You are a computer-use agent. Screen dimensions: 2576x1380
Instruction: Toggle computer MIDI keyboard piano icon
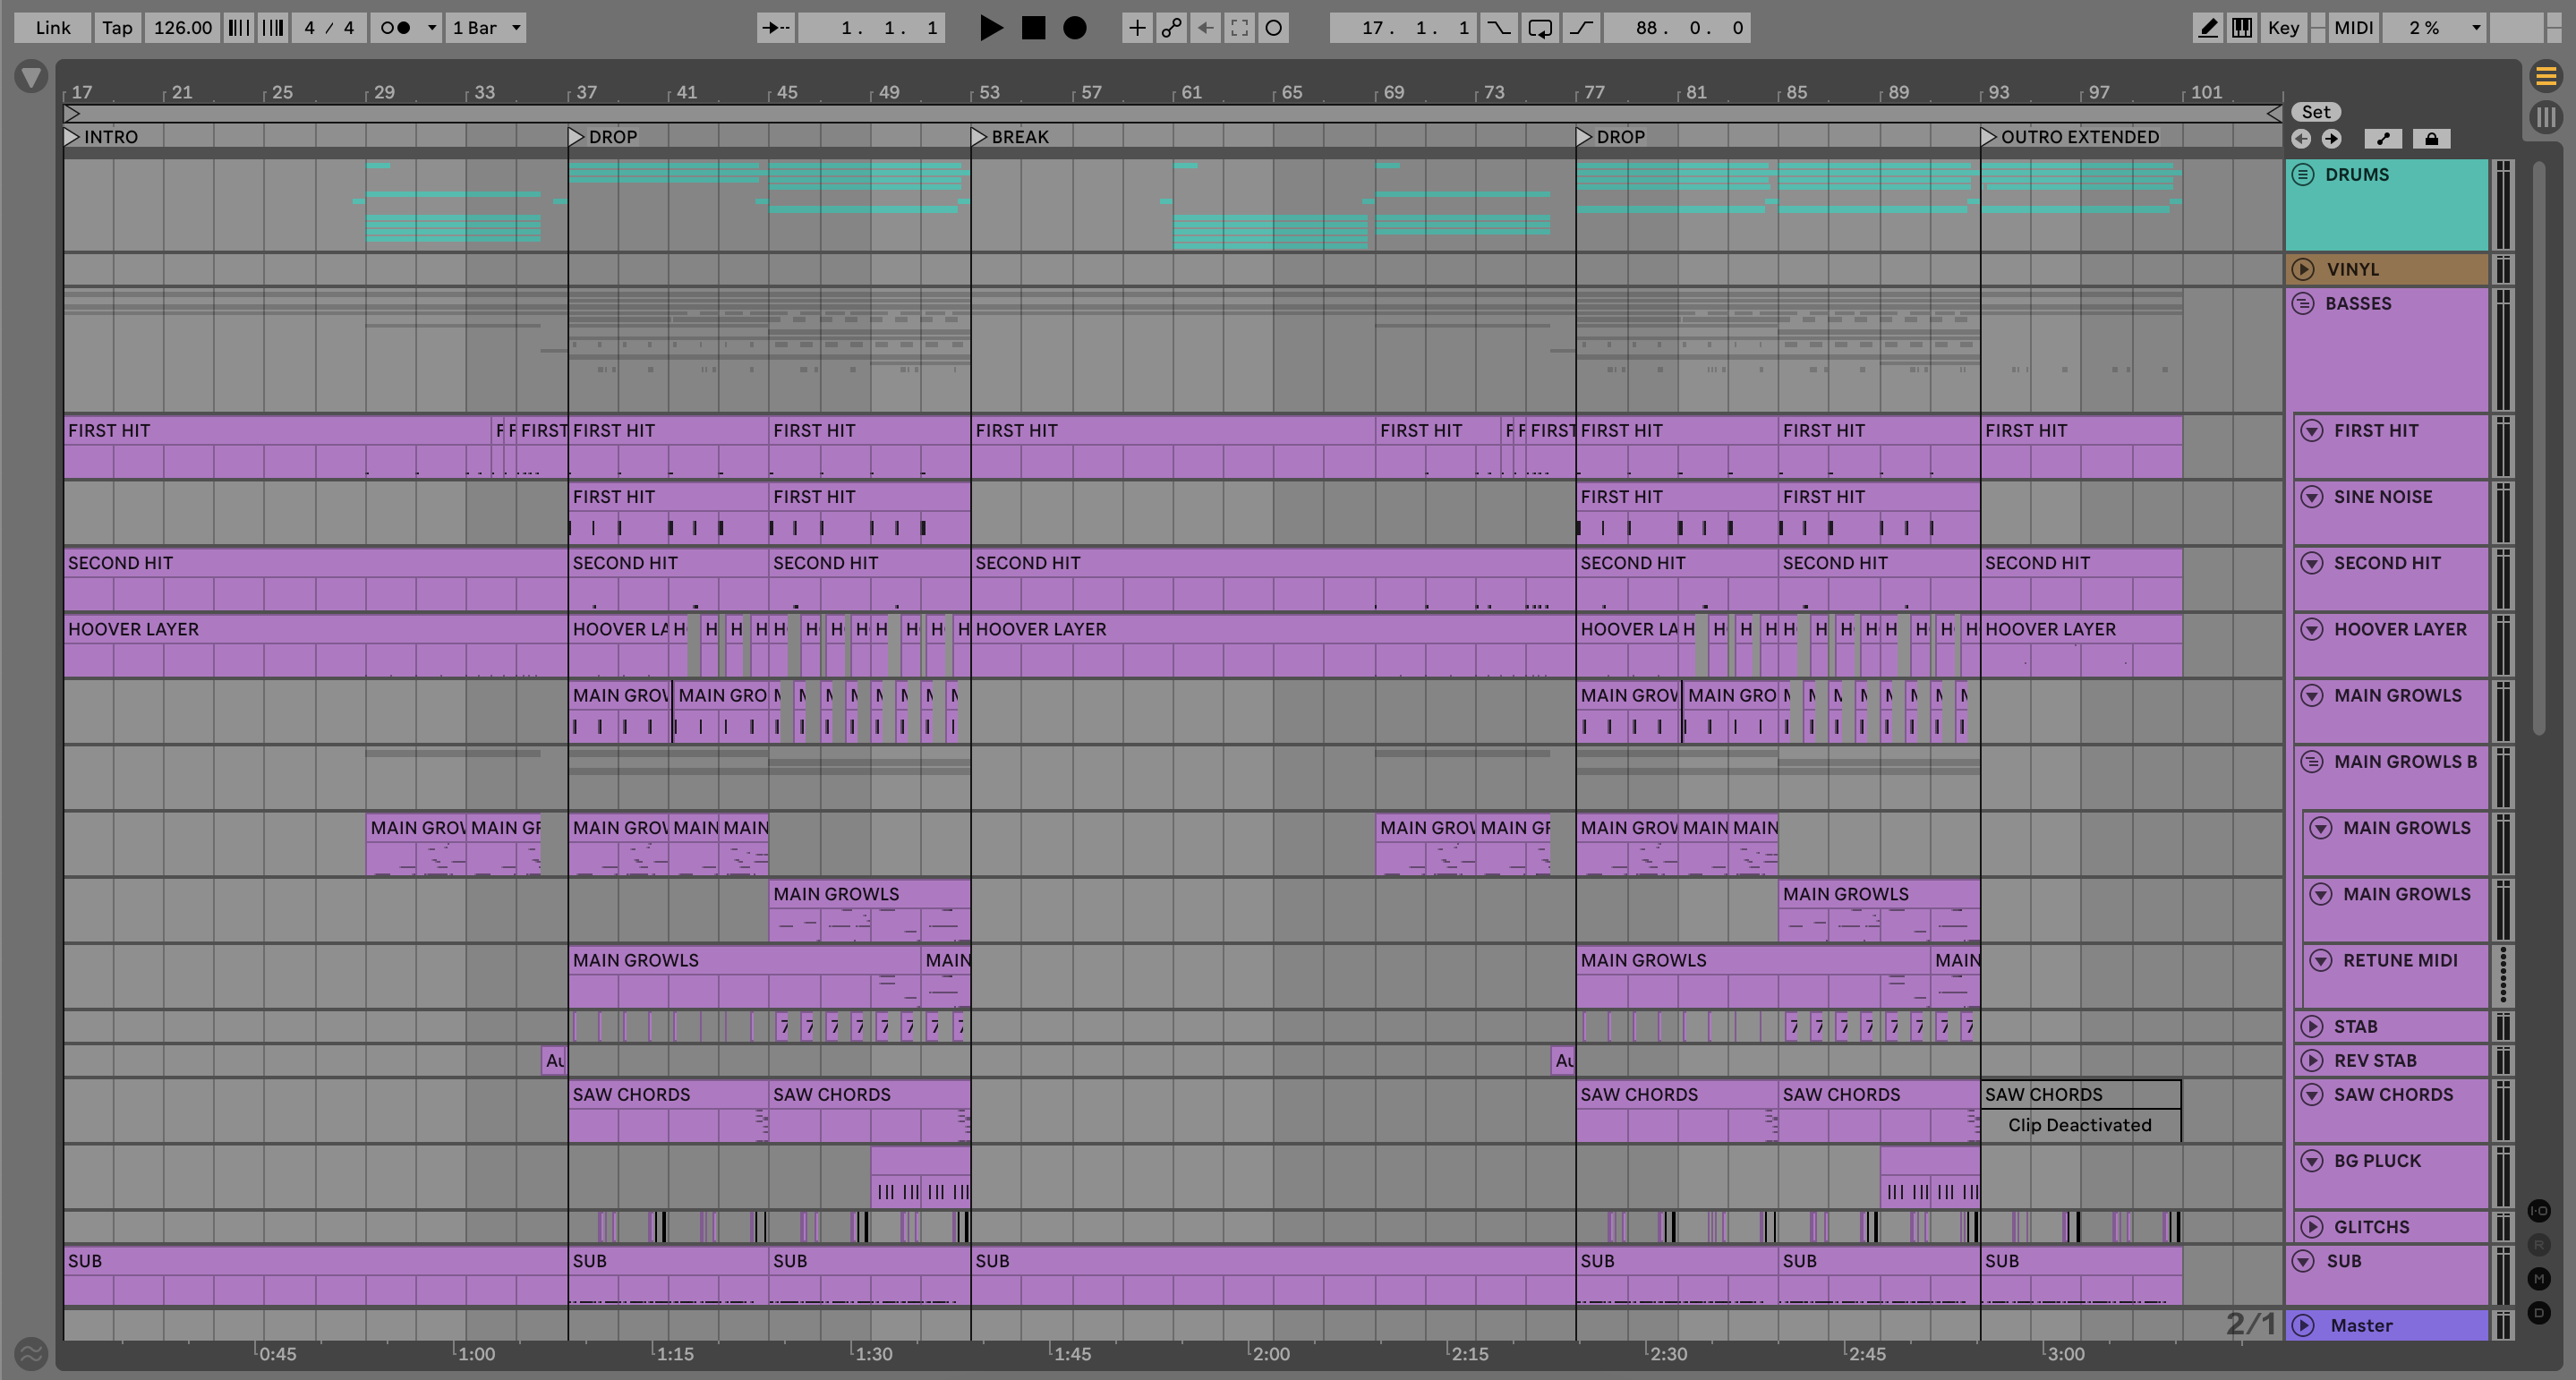2242,28
